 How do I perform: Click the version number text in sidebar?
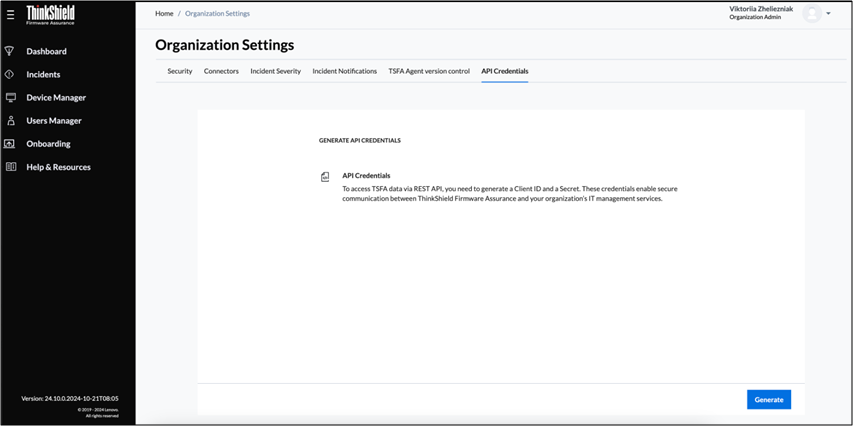coord(70,398)
